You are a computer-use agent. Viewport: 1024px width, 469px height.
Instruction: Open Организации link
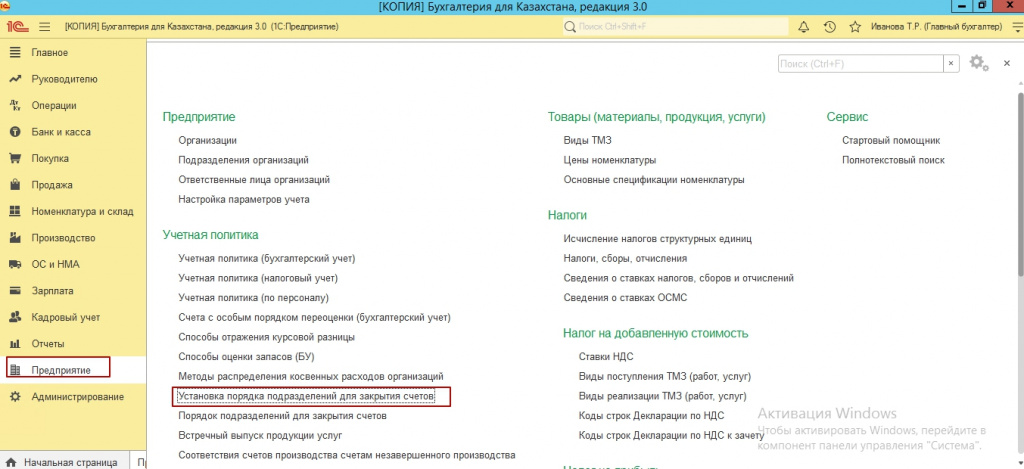click(207, 140)
